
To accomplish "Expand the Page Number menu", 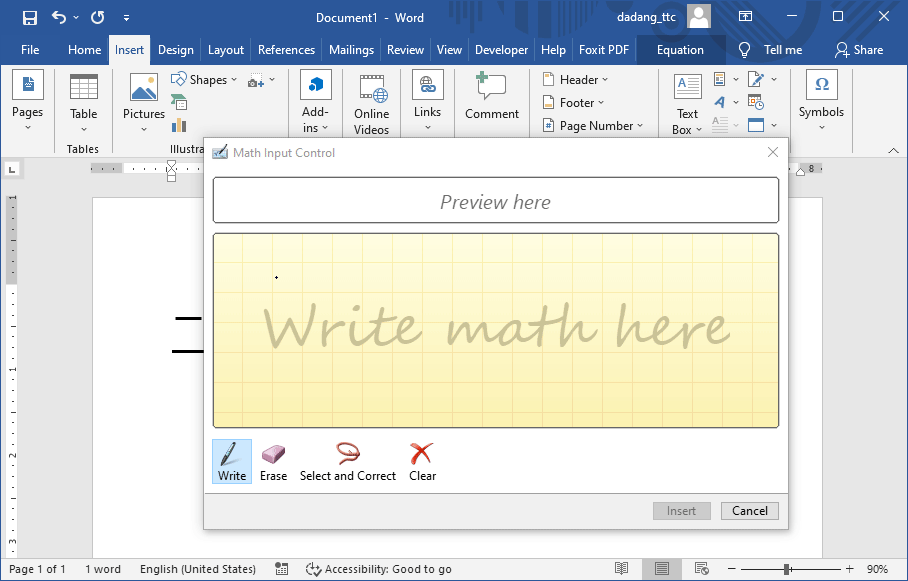I will (x=594, y=125).
